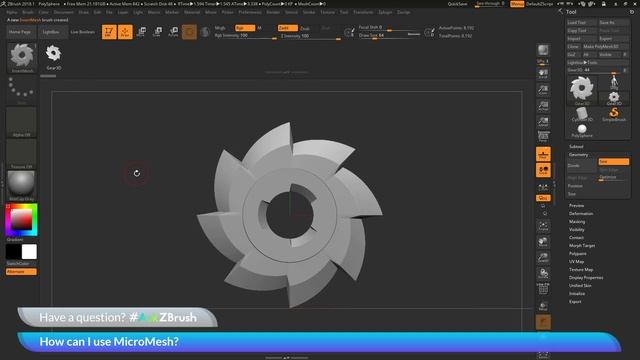Toggle Perspective (Persp) view
The width and height of the screenshot is (640, 360).
coord(543,137)
